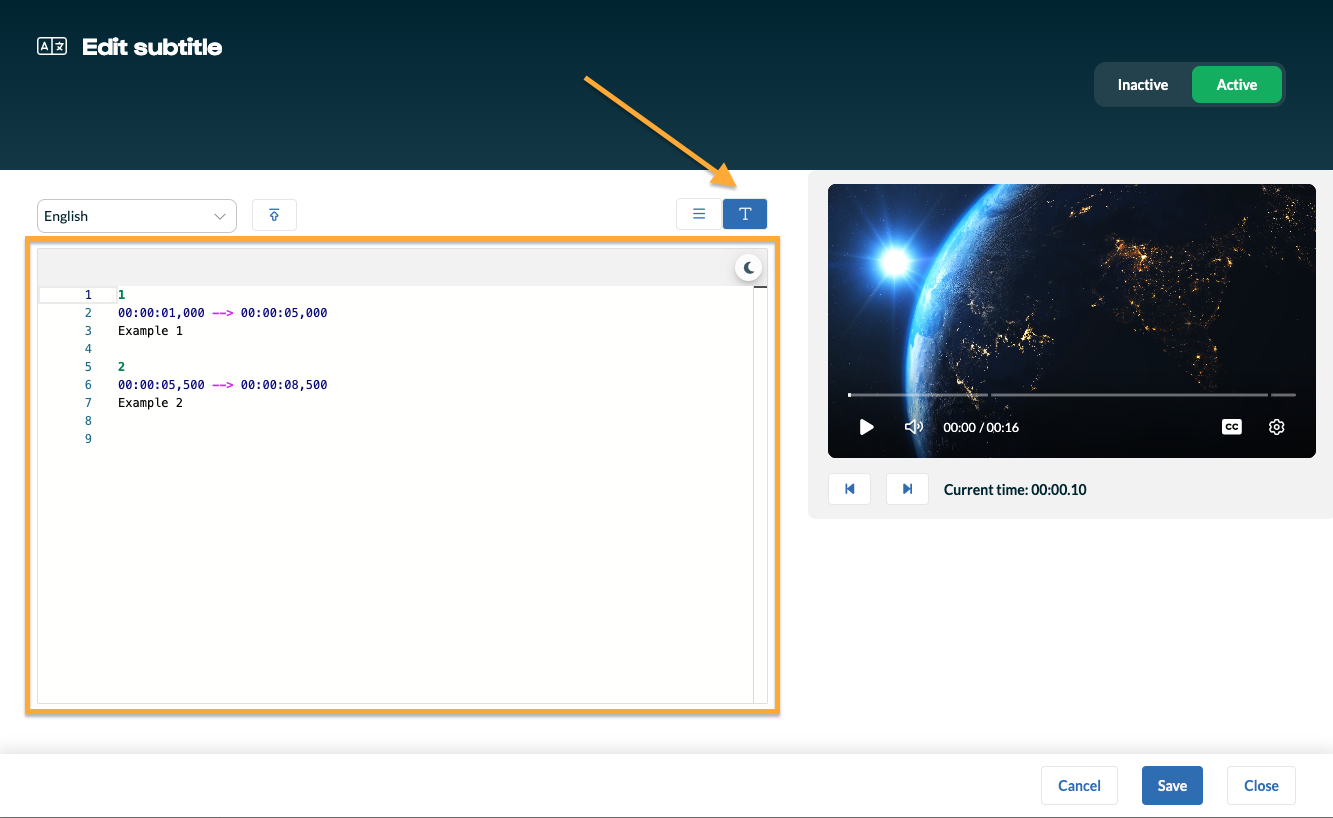Switch to text editor view
The image size is (1333, 818).
(745, 214)
